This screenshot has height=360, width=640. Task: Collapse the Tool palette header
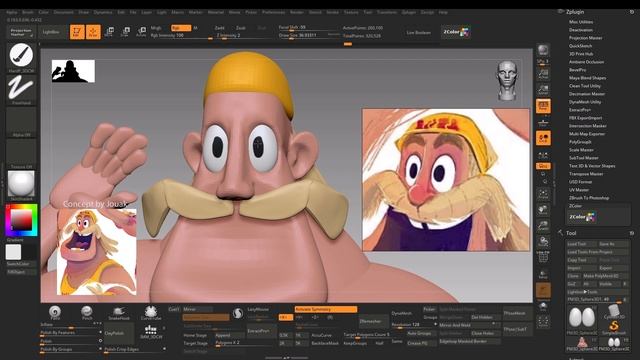[x=571, y=233]
